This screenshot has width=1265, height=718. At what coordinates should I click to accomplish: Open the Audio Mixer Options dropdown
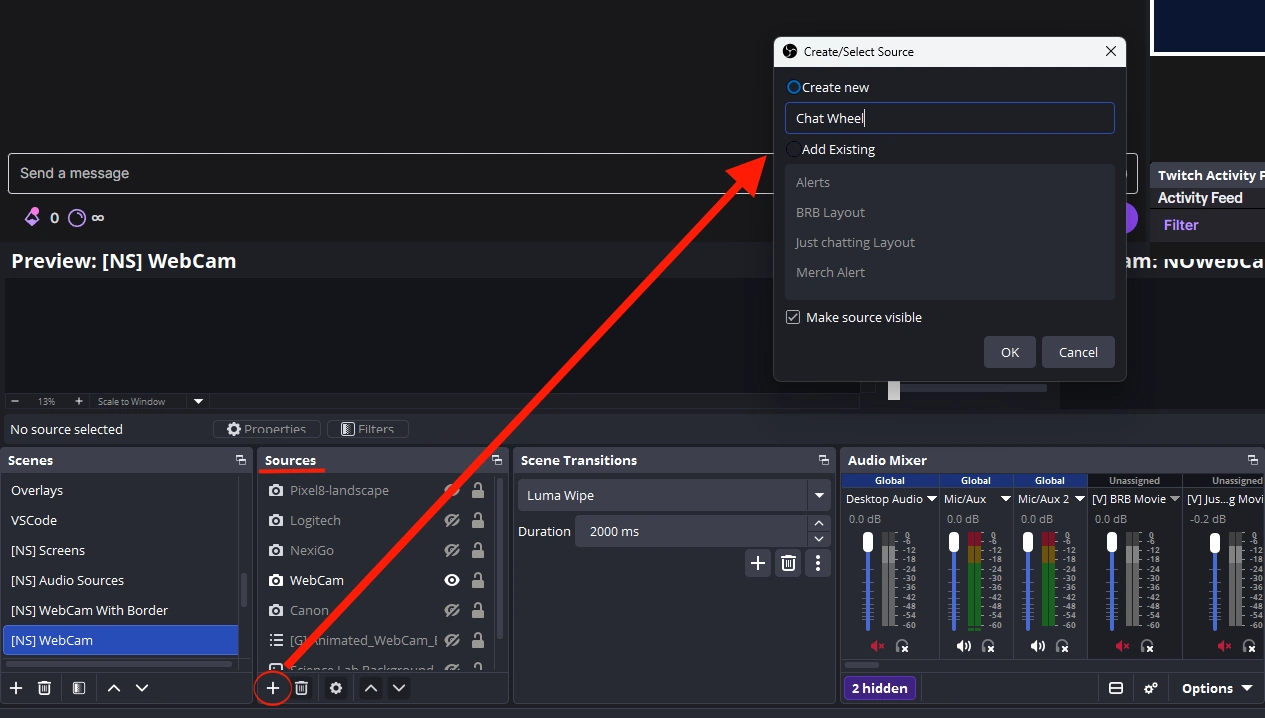1217,688
